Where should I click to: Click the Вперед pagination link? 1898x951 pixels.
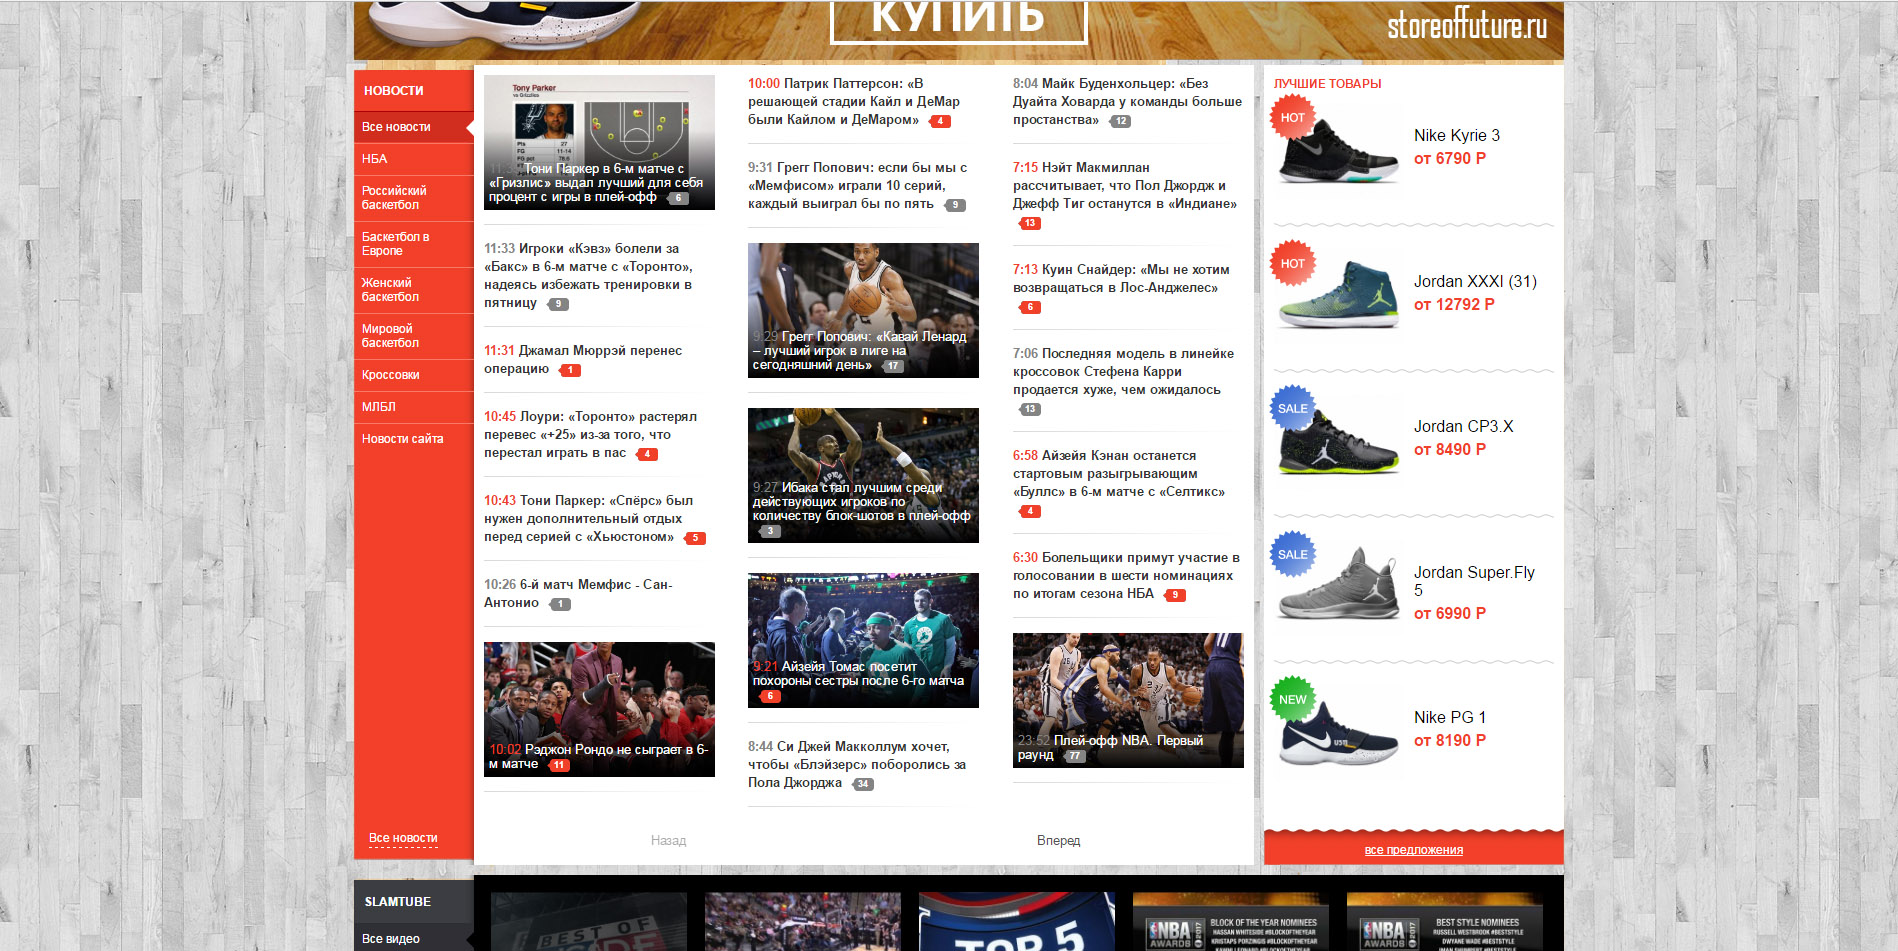click(1058, 841)
